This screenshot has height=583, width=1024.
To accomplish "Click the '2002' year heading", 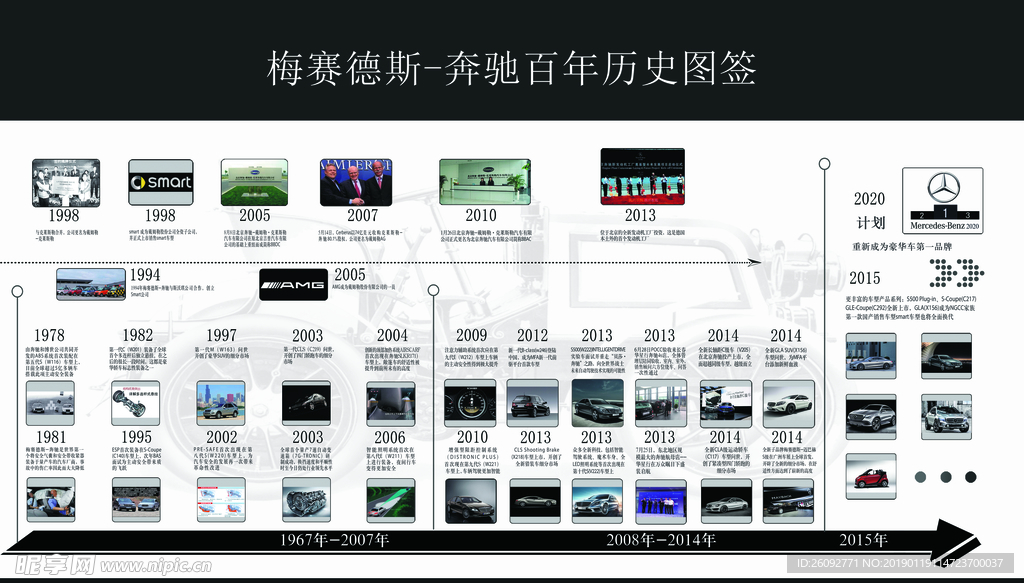I will 222,437.
